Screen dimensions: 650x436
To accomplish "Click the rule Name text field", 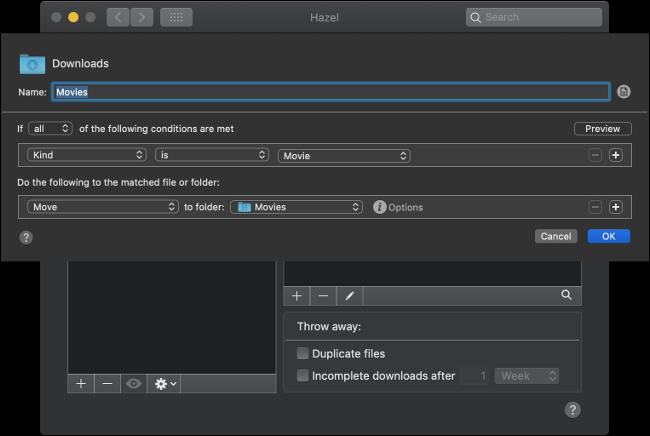I will point(330,92).
